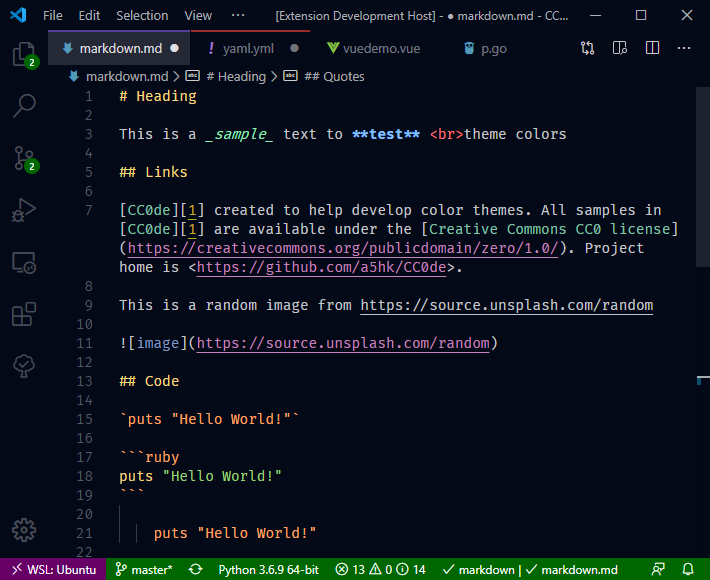Click the first [CC0de] reference on line 7
710x580 pixels.
coord(149,211)
